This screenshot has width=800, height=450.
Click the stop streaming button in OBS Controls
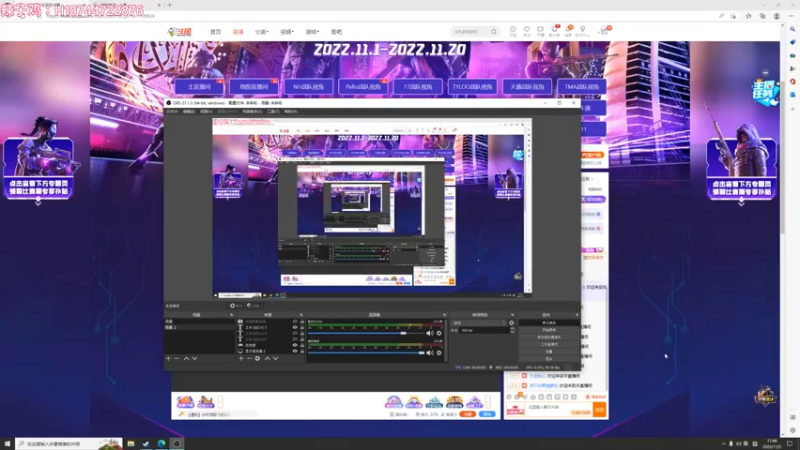(x=549, y=323)
